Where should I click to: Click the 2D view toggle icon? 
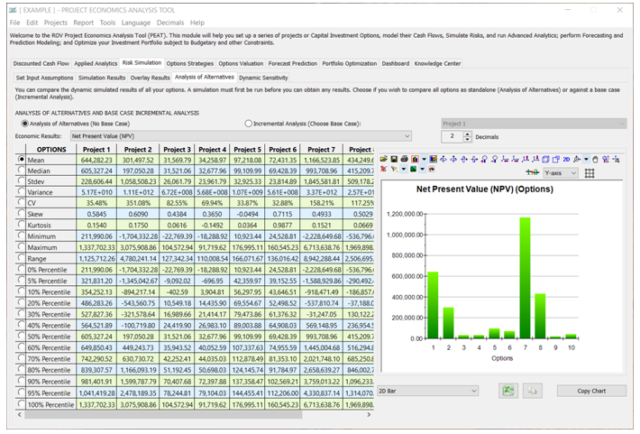pos(566,159)
